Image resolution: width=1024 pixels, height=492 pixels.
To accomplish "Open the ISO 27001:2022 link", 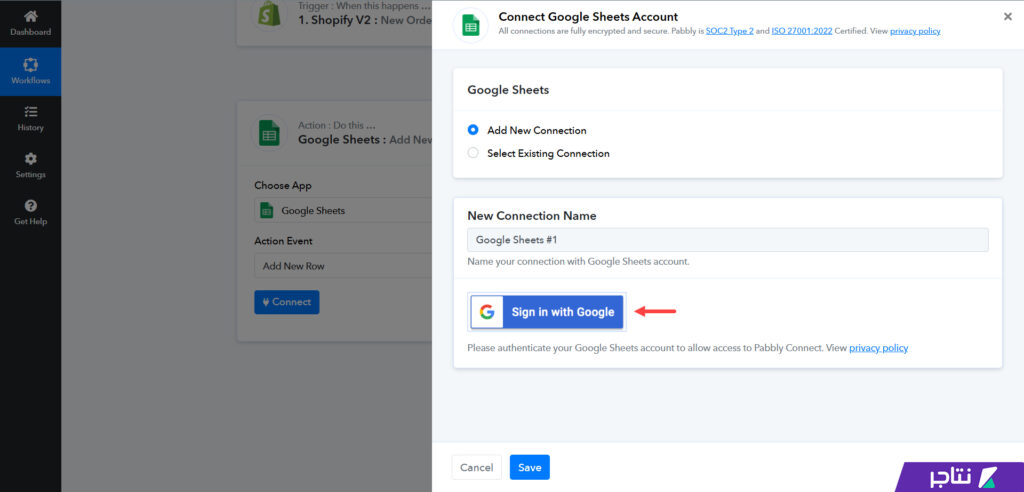I will 801,31.
